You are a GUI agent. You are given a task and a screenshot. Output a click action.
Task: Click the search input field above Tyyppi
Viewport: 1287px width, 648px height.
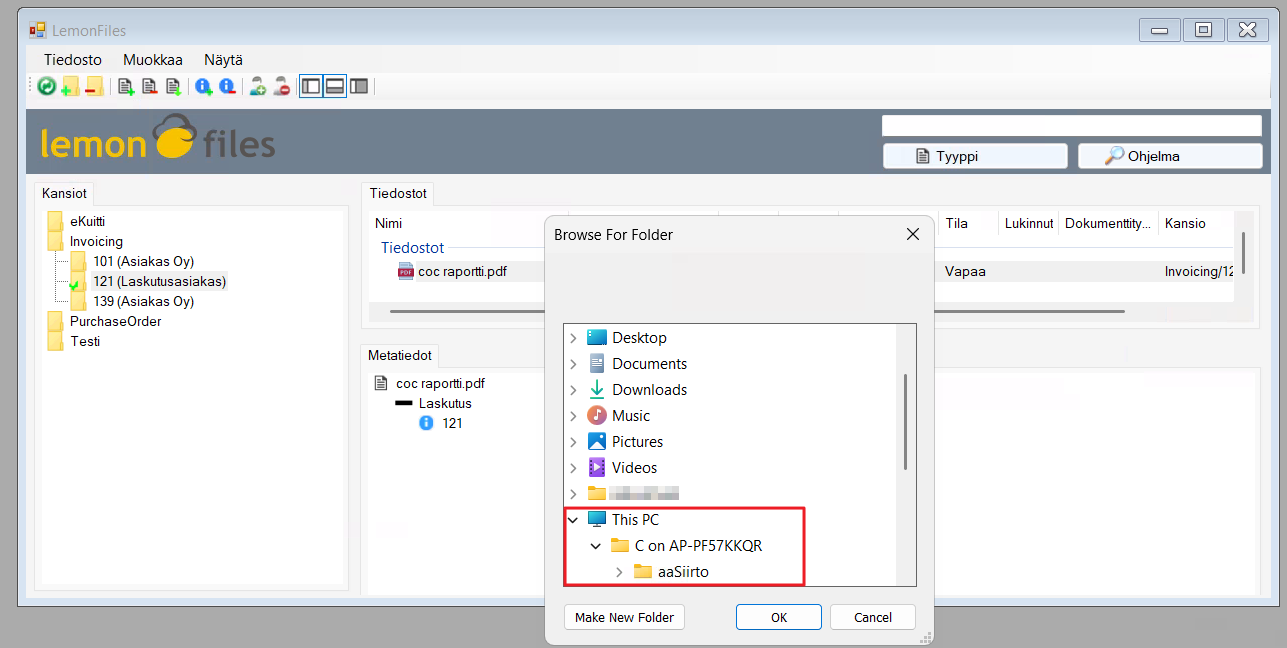tap(1071, 126)
